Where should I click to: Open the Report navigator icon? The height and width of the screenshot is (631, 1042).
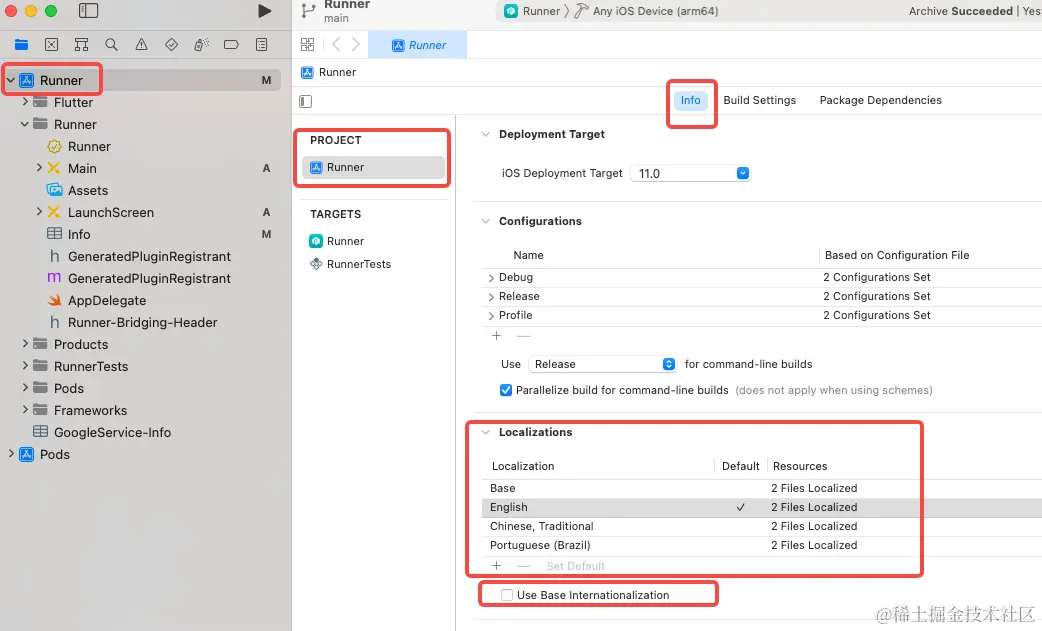[262, 45]
